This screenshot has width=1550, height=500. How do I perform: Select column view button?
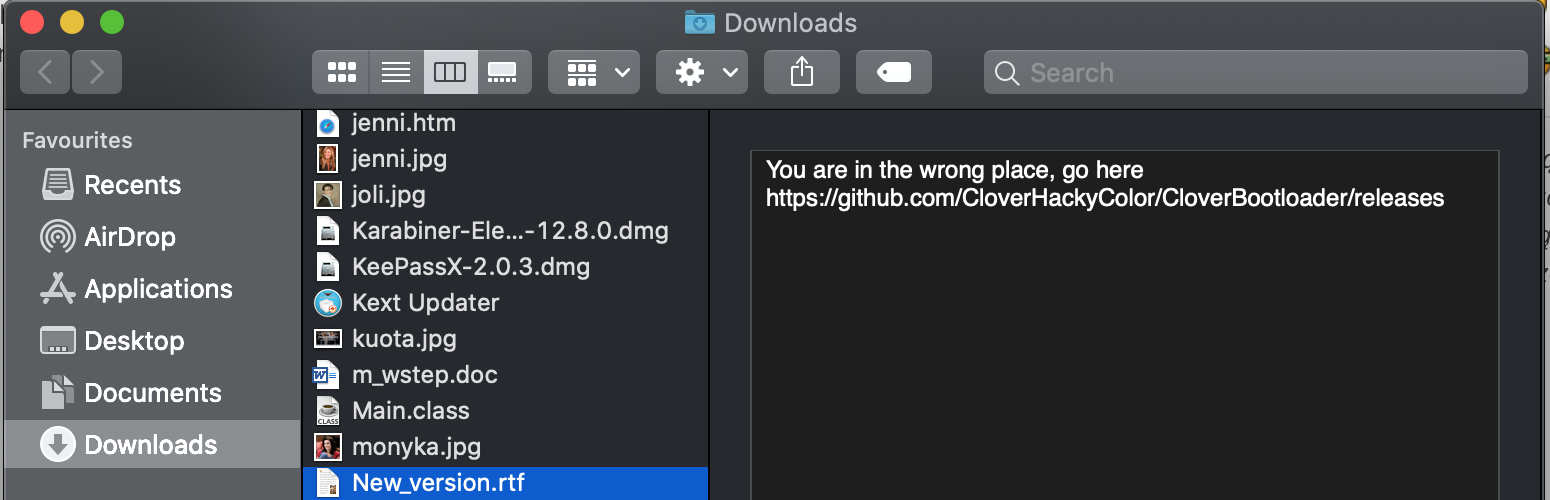pyautogui.click(x=450, y=72)
